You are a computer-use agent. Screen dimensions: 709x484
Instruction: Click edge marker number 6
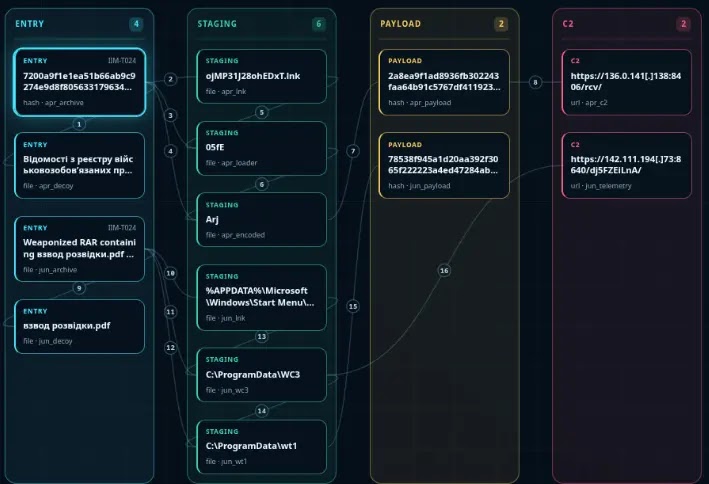(x=262, y=184)
